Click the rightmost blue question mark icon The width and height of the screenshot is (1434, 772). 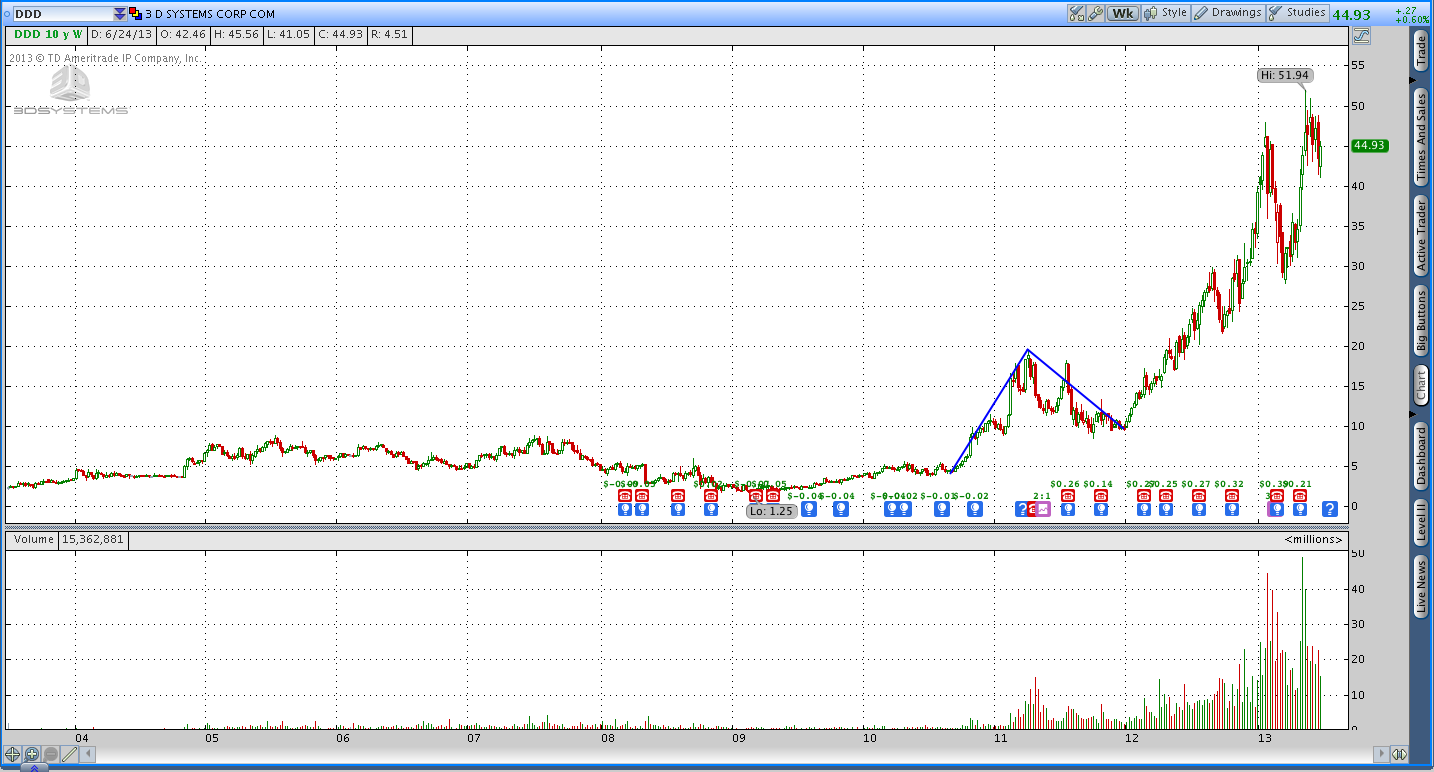pos(1329,509)
